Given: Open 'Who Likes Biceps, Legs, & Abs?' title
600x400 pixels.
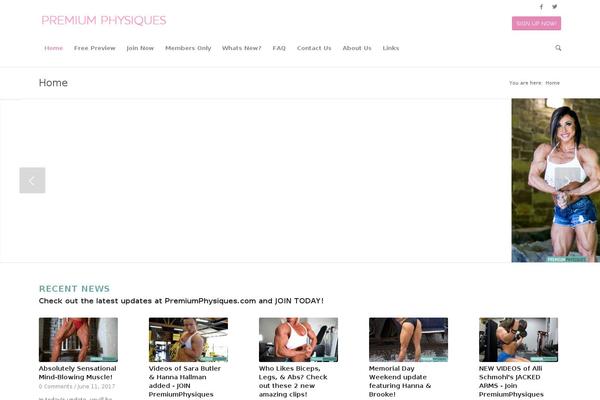Looking at the screenshot, I should 293,381.
